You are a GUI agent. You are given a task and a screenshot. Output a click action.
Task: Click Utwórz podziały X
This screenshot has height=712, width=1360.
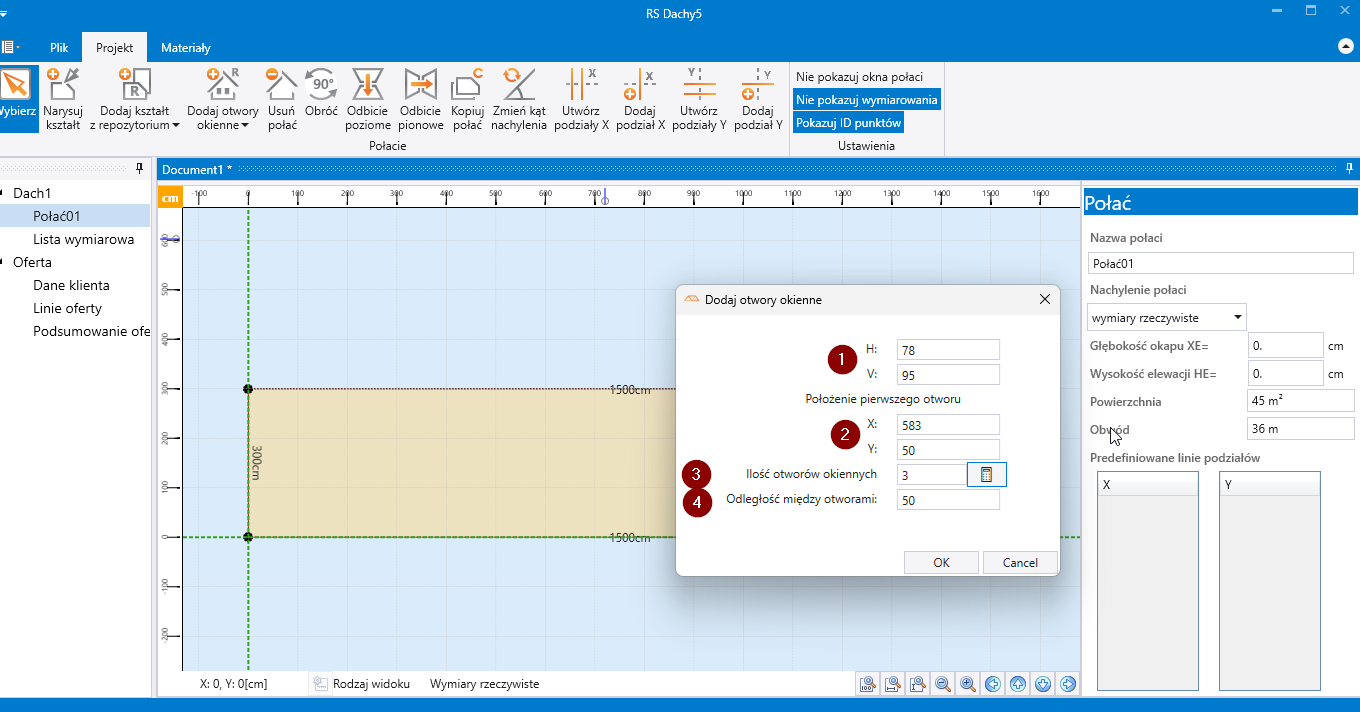585,99
